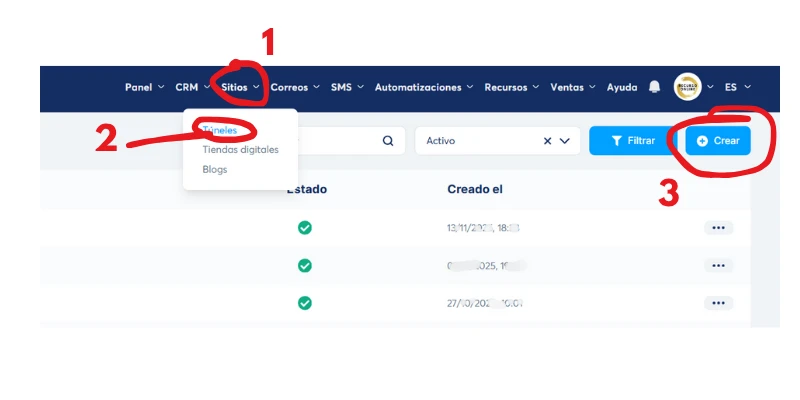800x400 pixels.
Task: Open the user profile avatar
Action: pos(687,87)
